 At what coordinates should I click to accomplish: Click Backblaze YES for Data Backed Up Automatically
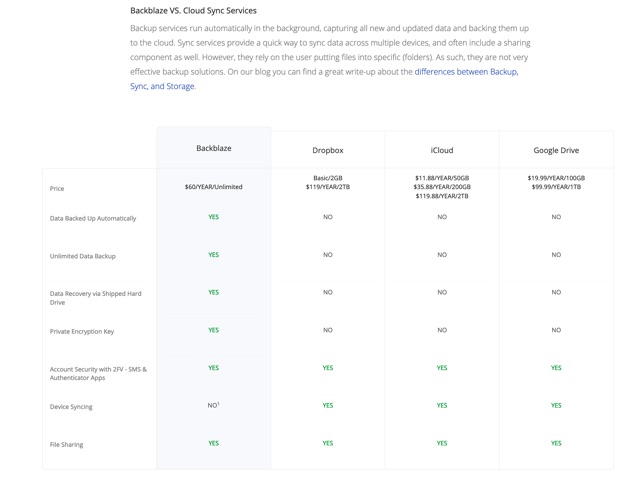[213, 217]
